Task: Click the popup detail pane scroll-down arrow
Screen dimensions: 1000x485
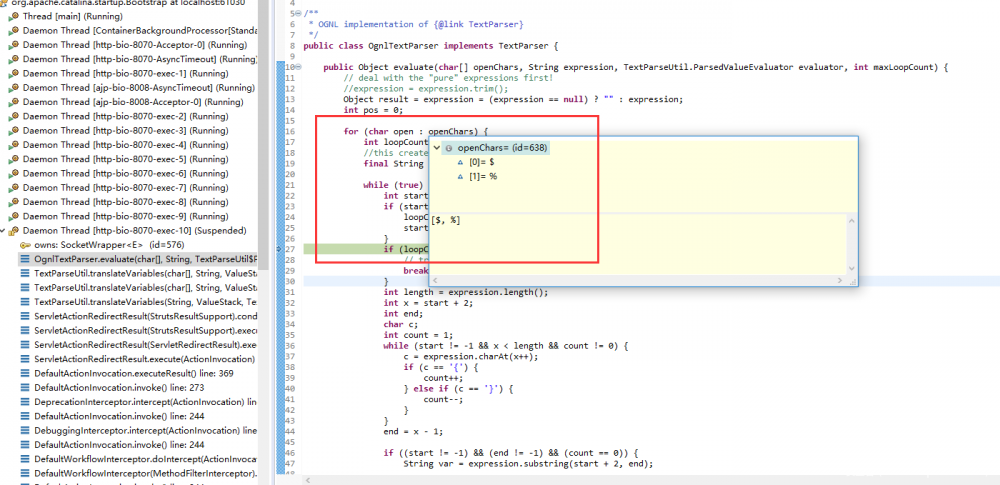Action: pyautogui.click(x=851, y=269)
